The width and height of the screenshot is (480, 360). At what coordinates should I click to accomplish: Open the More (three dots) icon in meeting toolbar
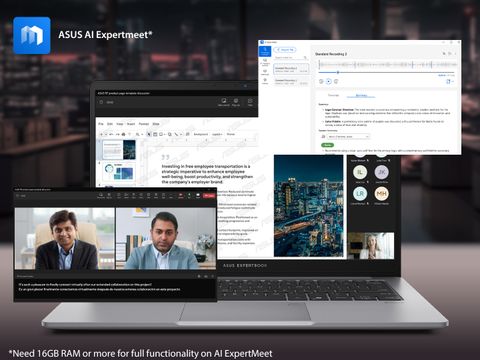[171, 196]
